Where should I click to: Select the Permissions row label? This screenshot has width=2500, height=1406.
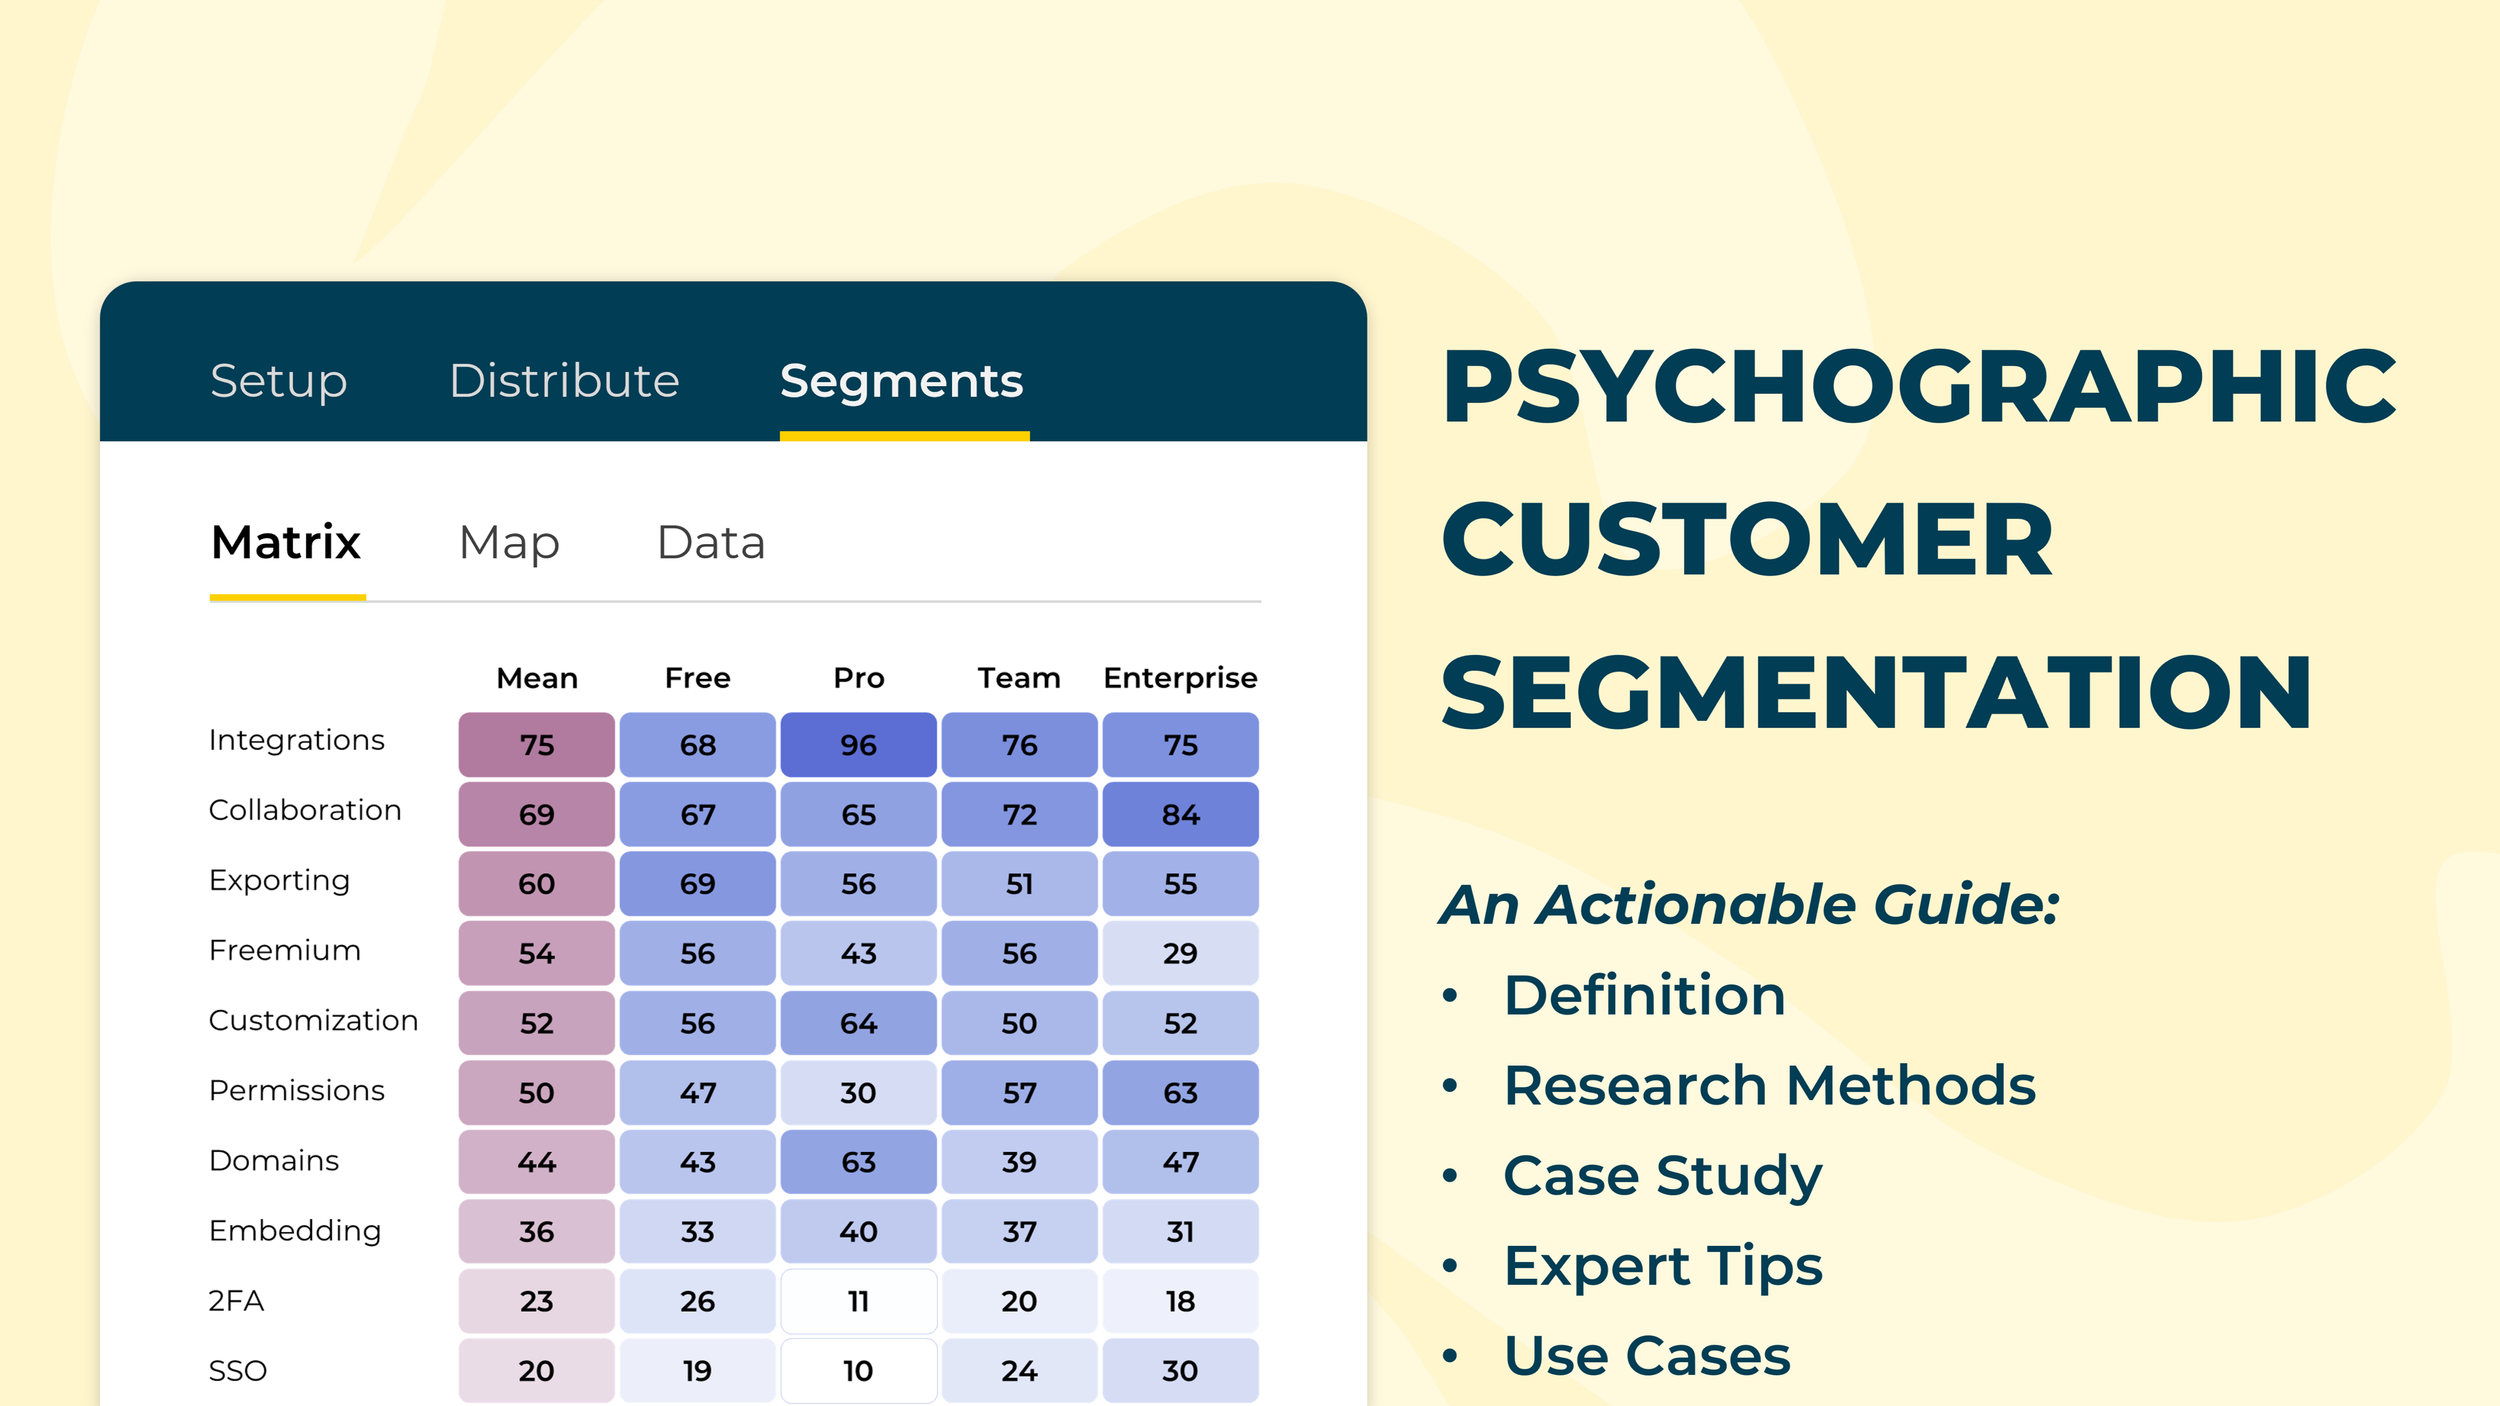coord(297,1090)
